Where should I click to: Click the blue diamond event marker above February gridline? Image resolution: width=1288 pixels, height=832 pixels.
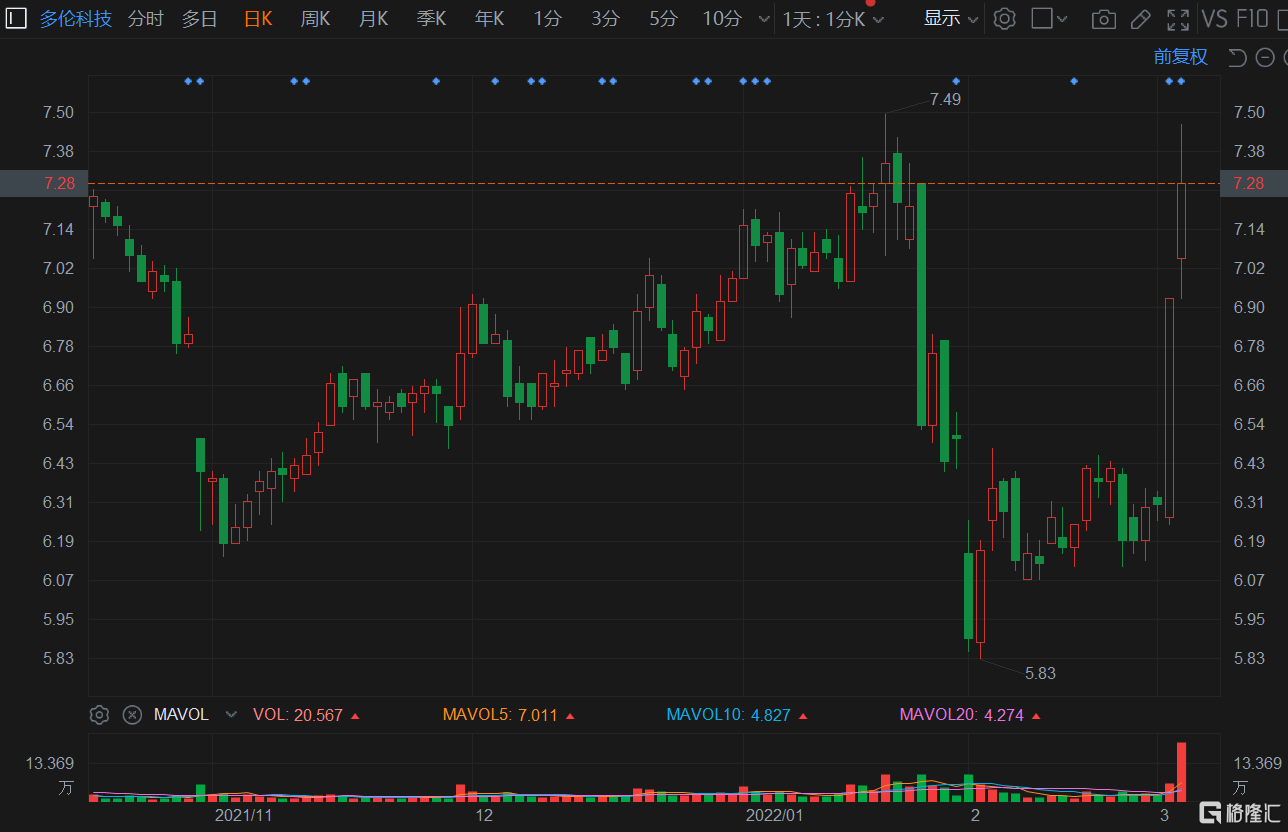click(956, 81)
